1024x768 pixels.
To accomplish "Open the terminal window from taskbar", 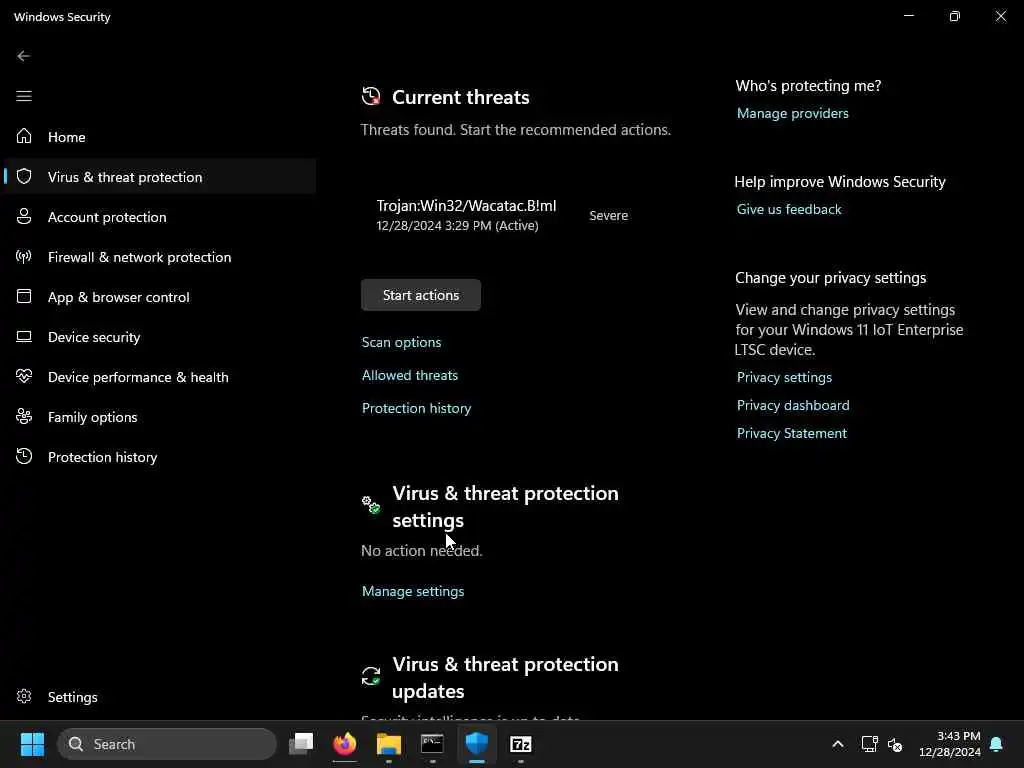I will click(432, 744).
